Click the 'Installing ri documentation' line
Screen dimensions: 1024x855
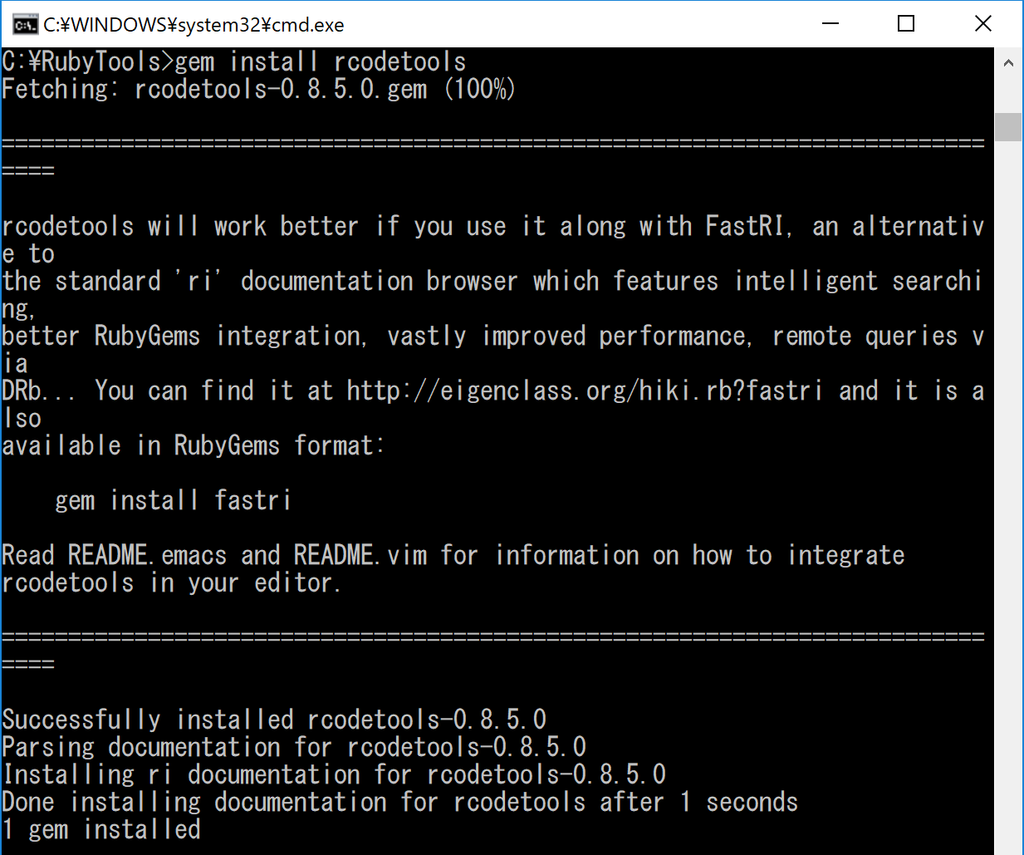[334, 775]
